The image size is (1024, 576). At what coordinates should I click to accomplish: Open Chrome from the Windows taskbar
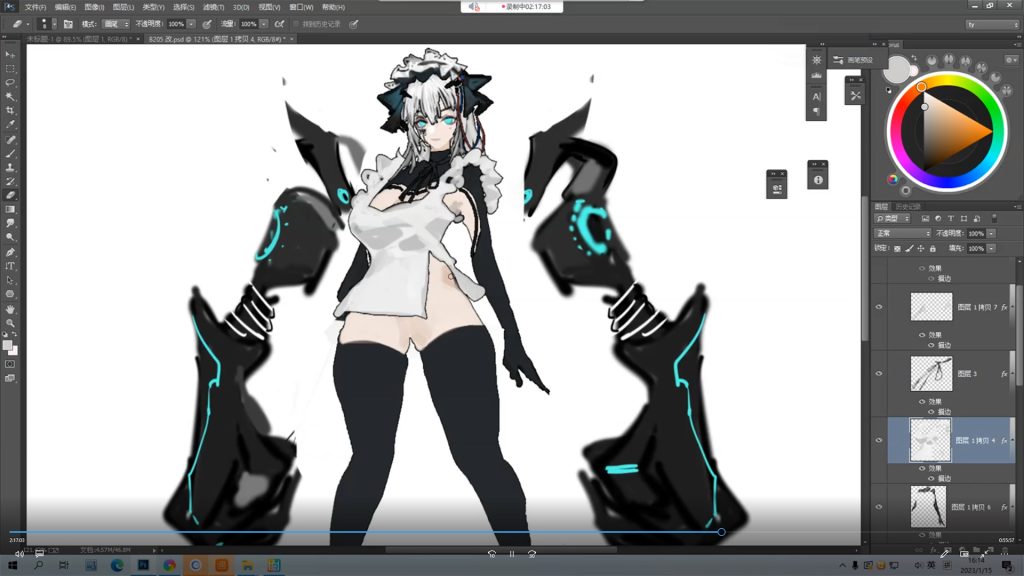coord(169,565)
